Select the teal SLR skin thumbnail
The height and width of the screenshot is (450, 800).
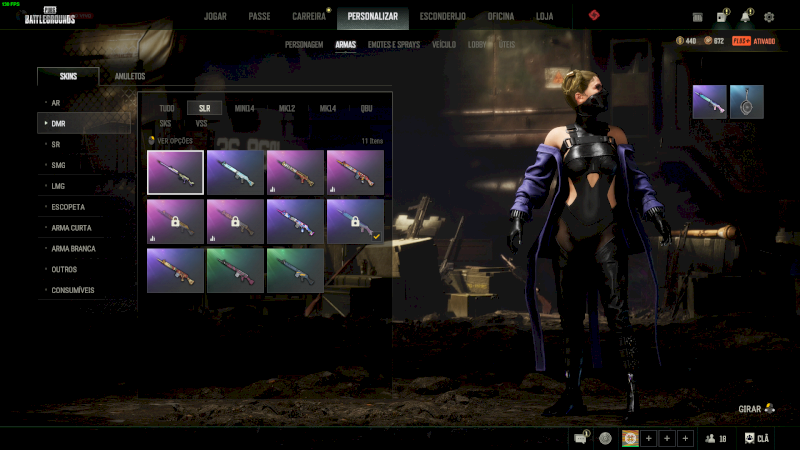click(235, 172)
